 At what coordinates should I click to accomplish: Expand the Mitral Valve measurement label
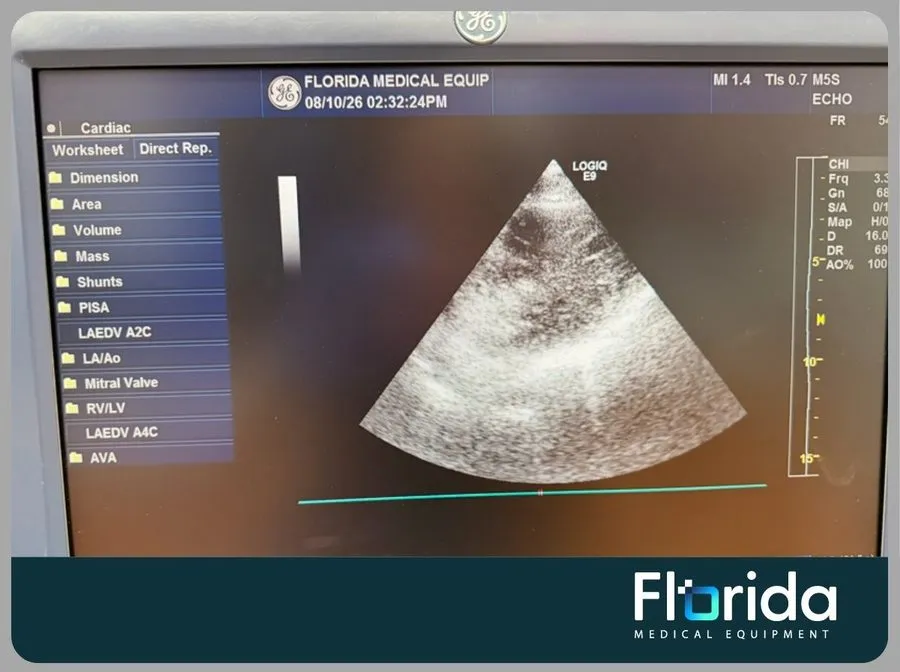121,383
